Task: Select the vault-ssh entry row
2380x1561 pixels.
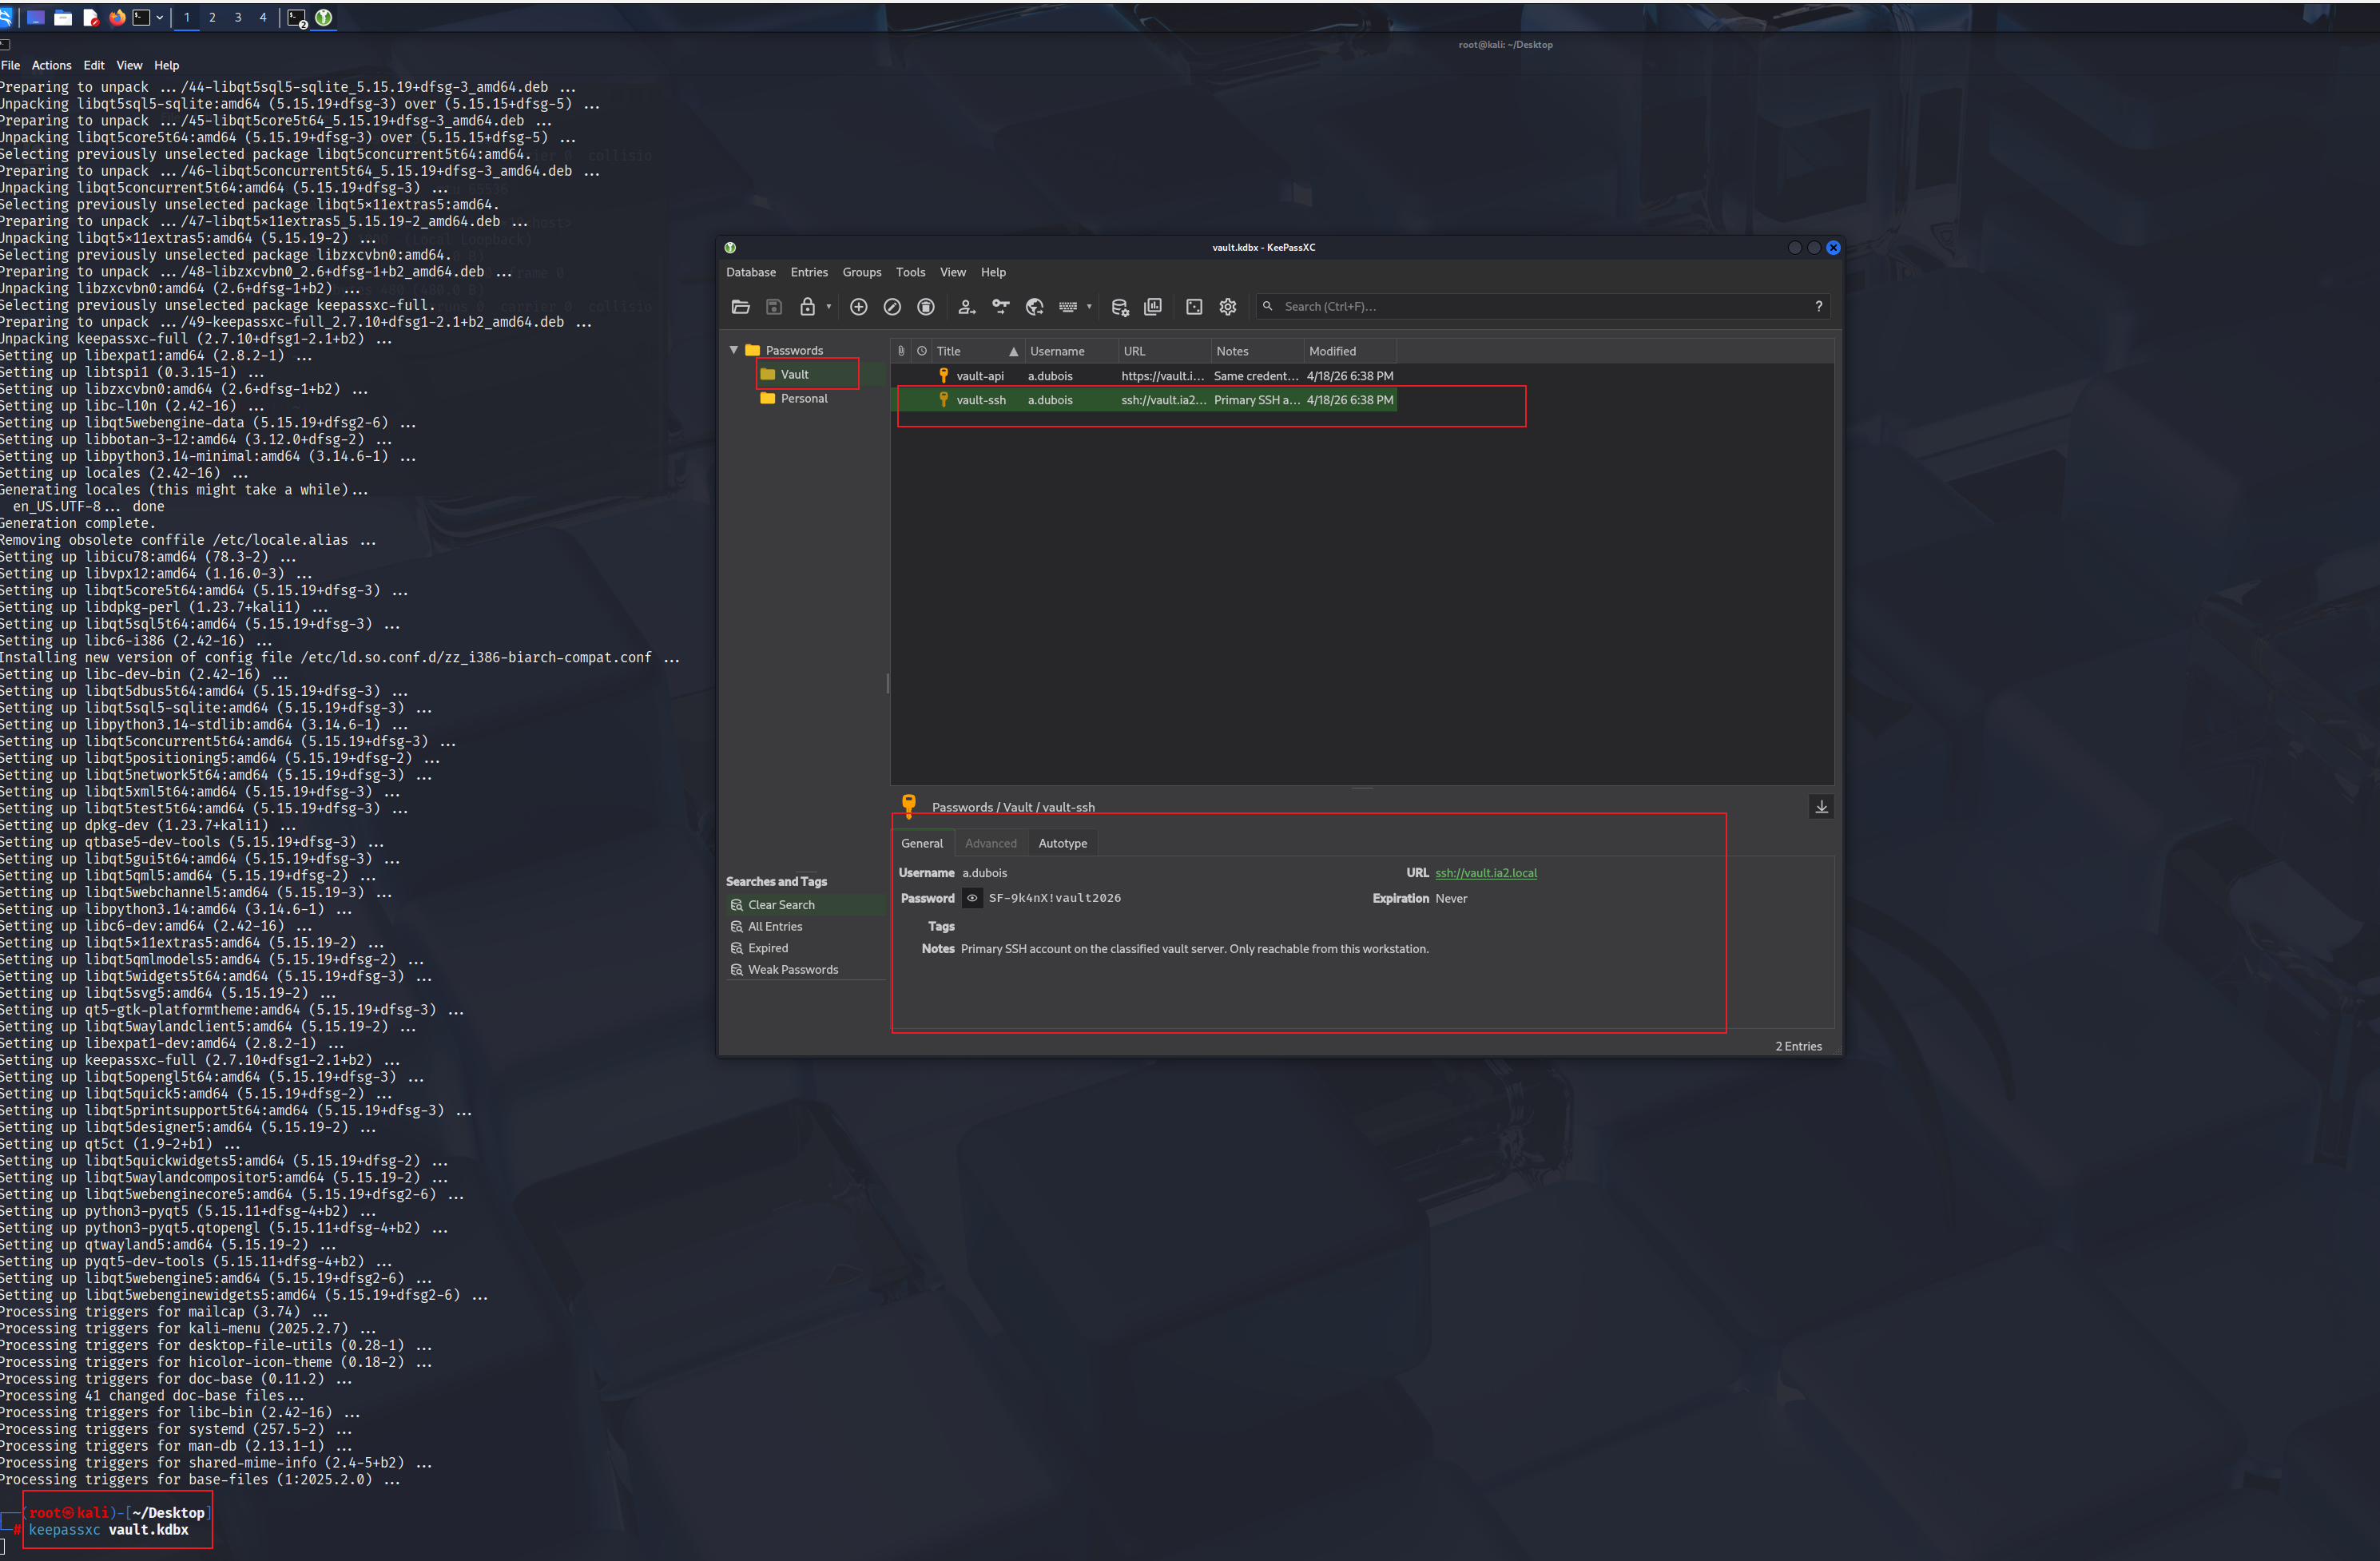Action: pyautogui.click(x=1144, y=400)
